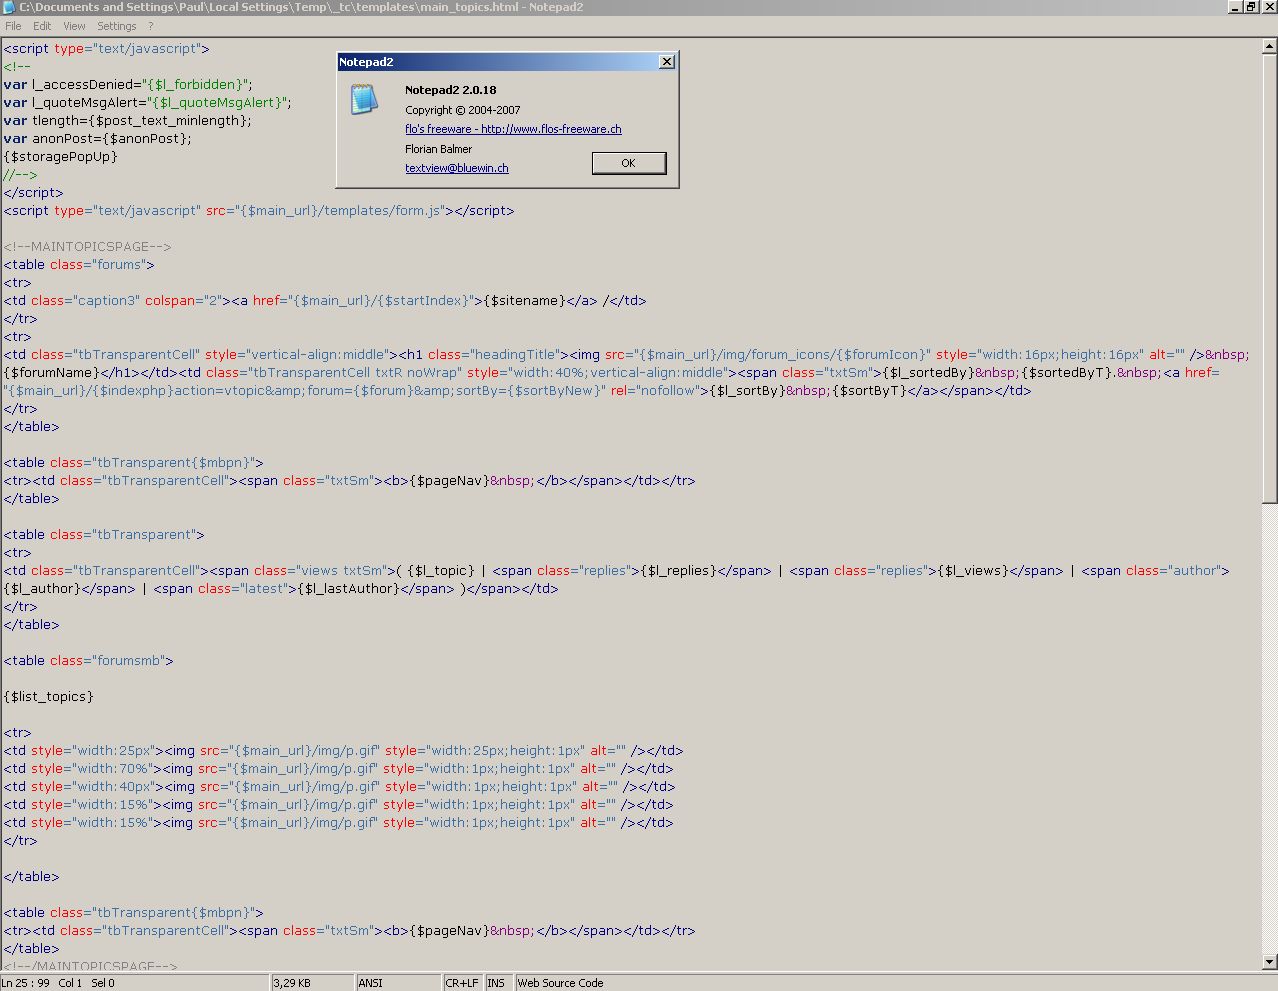
Task: Open the File menu
Action: tap(13, 26)
